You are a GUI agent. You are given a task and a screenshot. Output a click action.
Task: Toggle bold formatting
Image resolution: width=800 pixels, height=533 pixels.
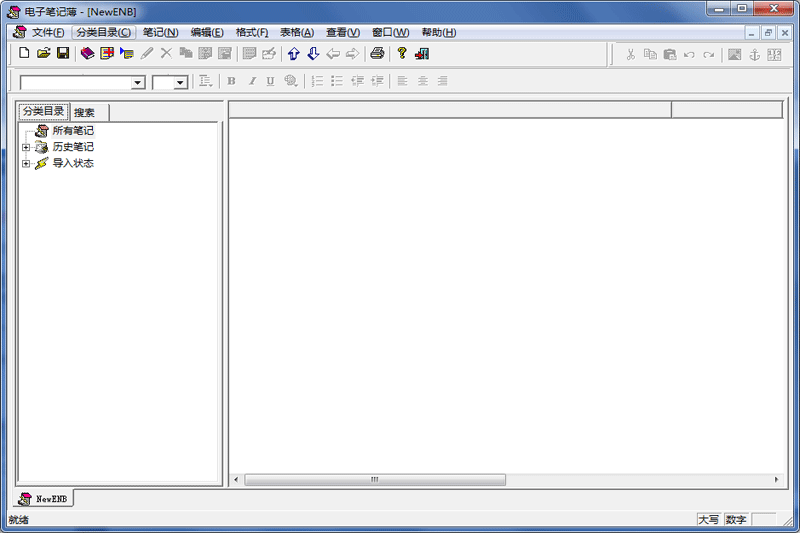click(x=232, y=81)
